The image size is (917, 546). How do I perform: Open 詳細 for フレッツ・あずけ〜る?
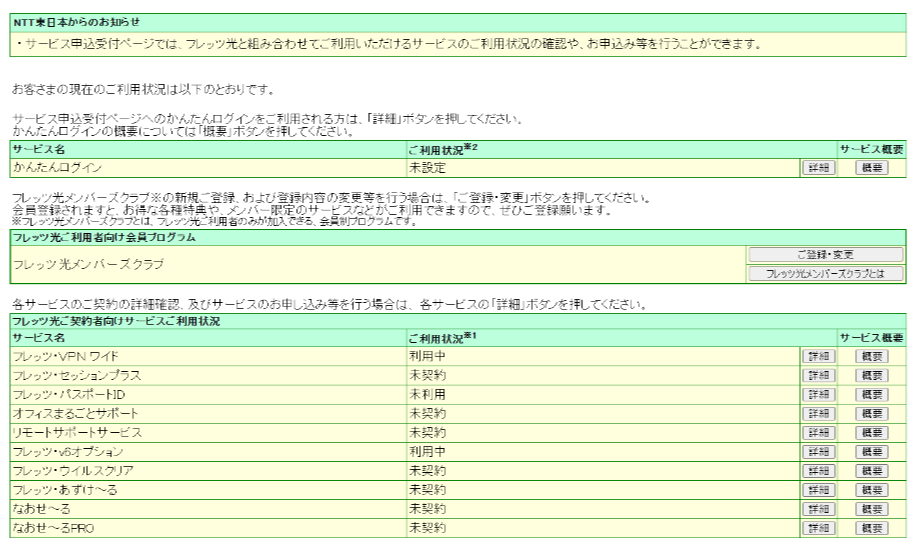(819, 490)
